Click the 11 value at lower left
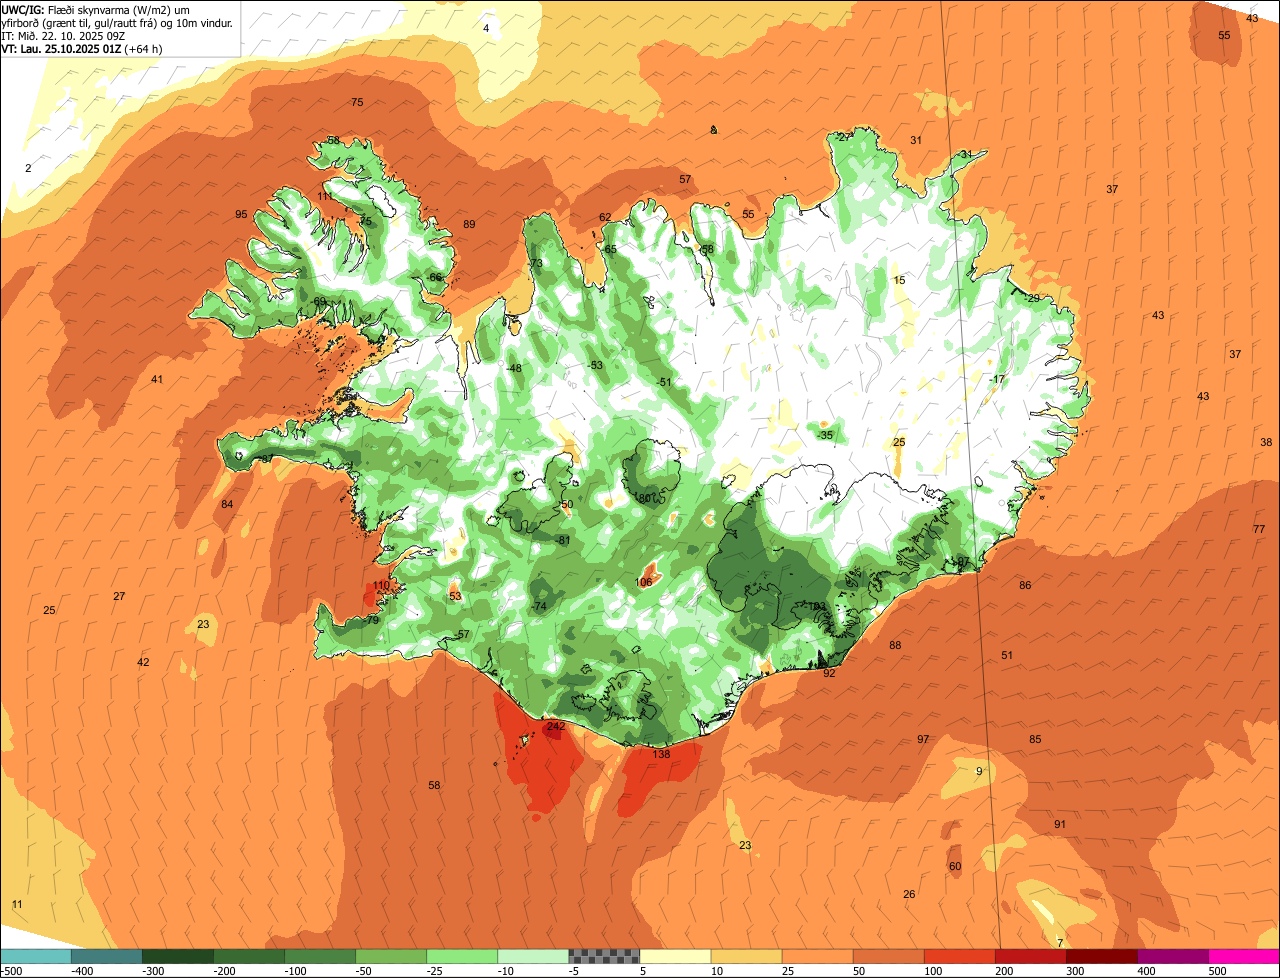The height and width of the screenshot is (978, 1280). pyautogui.click(x=17, y=904)
